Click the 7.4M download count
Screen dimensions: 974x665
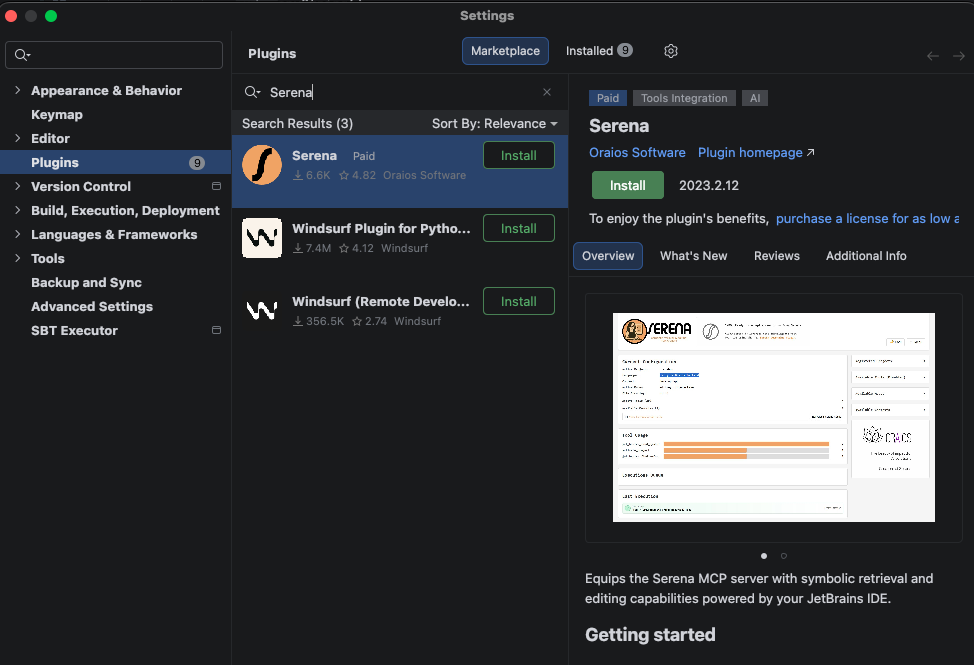pos(312,248)
